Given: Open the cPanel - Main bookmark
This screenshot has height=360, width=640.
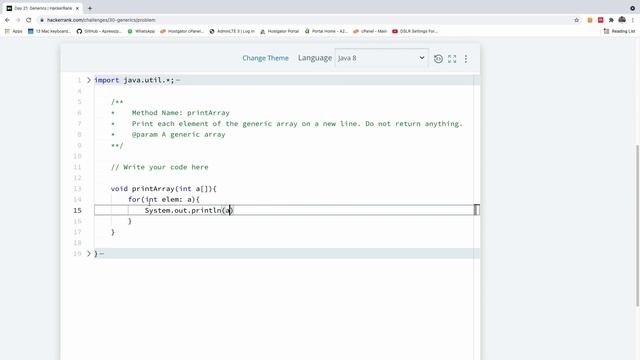Looking at the screenshot, I should (370, 31).
